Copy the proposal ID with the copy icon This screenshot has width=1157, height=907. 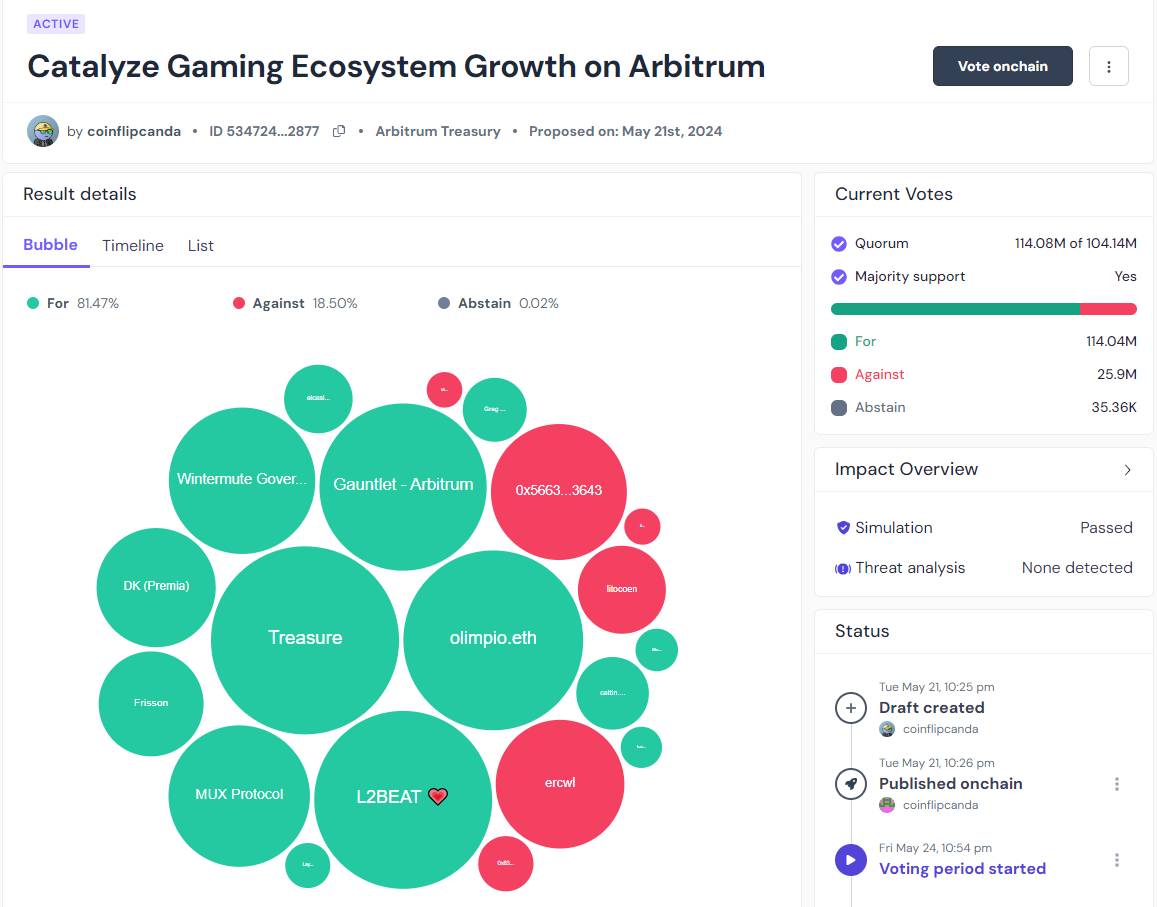(x=339, y=131)
